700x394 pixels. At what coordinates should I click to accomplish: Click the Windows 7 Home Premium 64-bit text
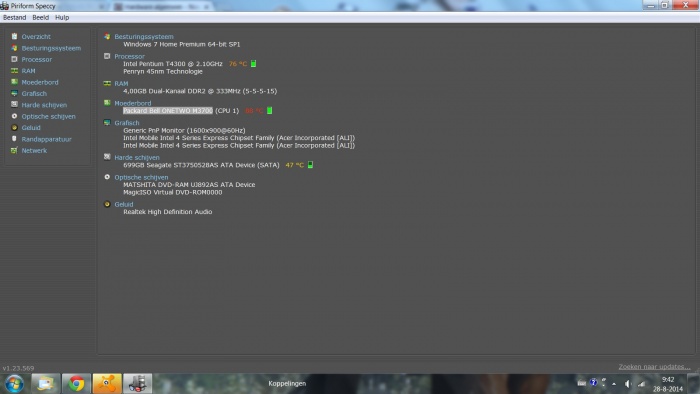click(x=182, y=44)
